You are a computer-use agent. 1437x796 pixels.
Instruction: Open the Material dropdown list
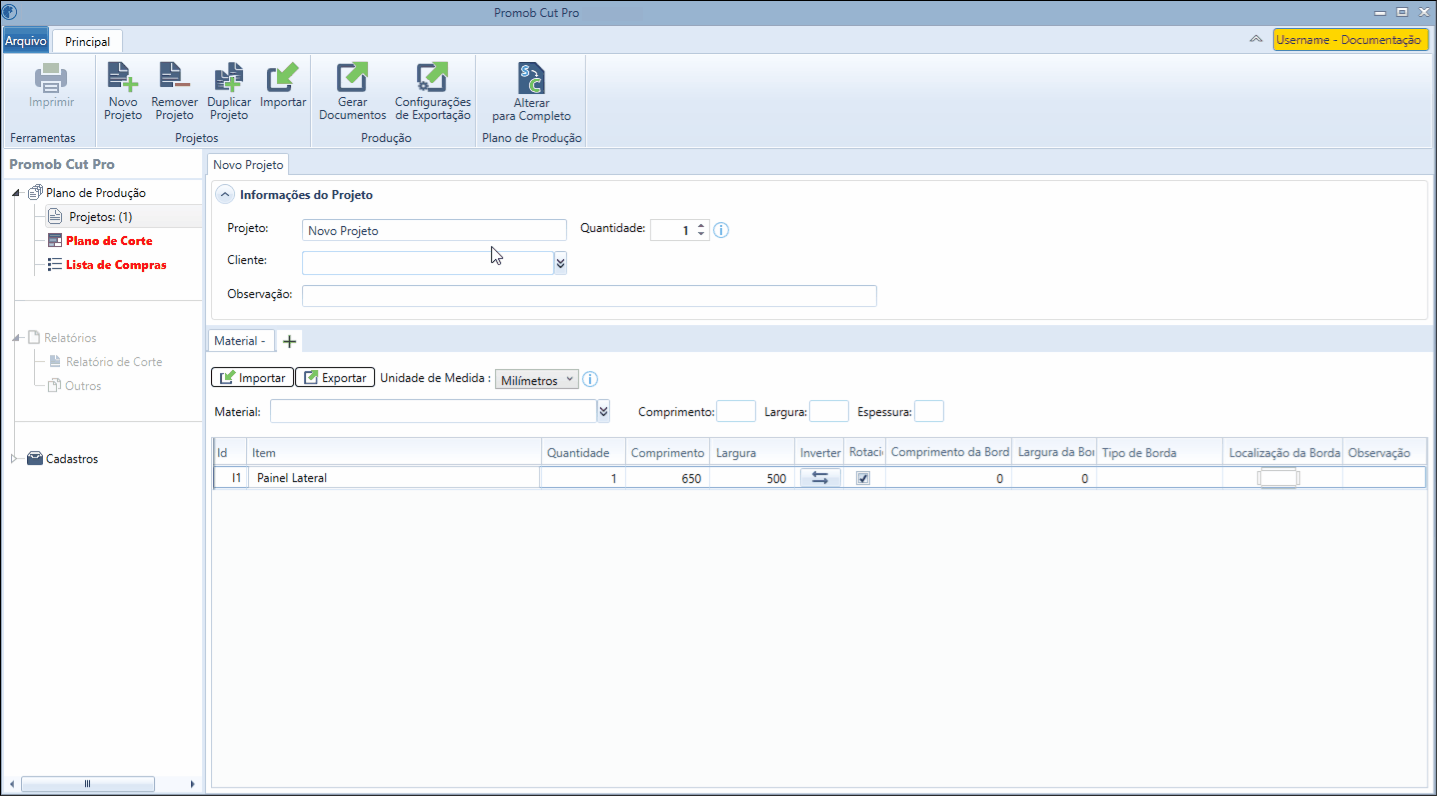pos(603,411)
